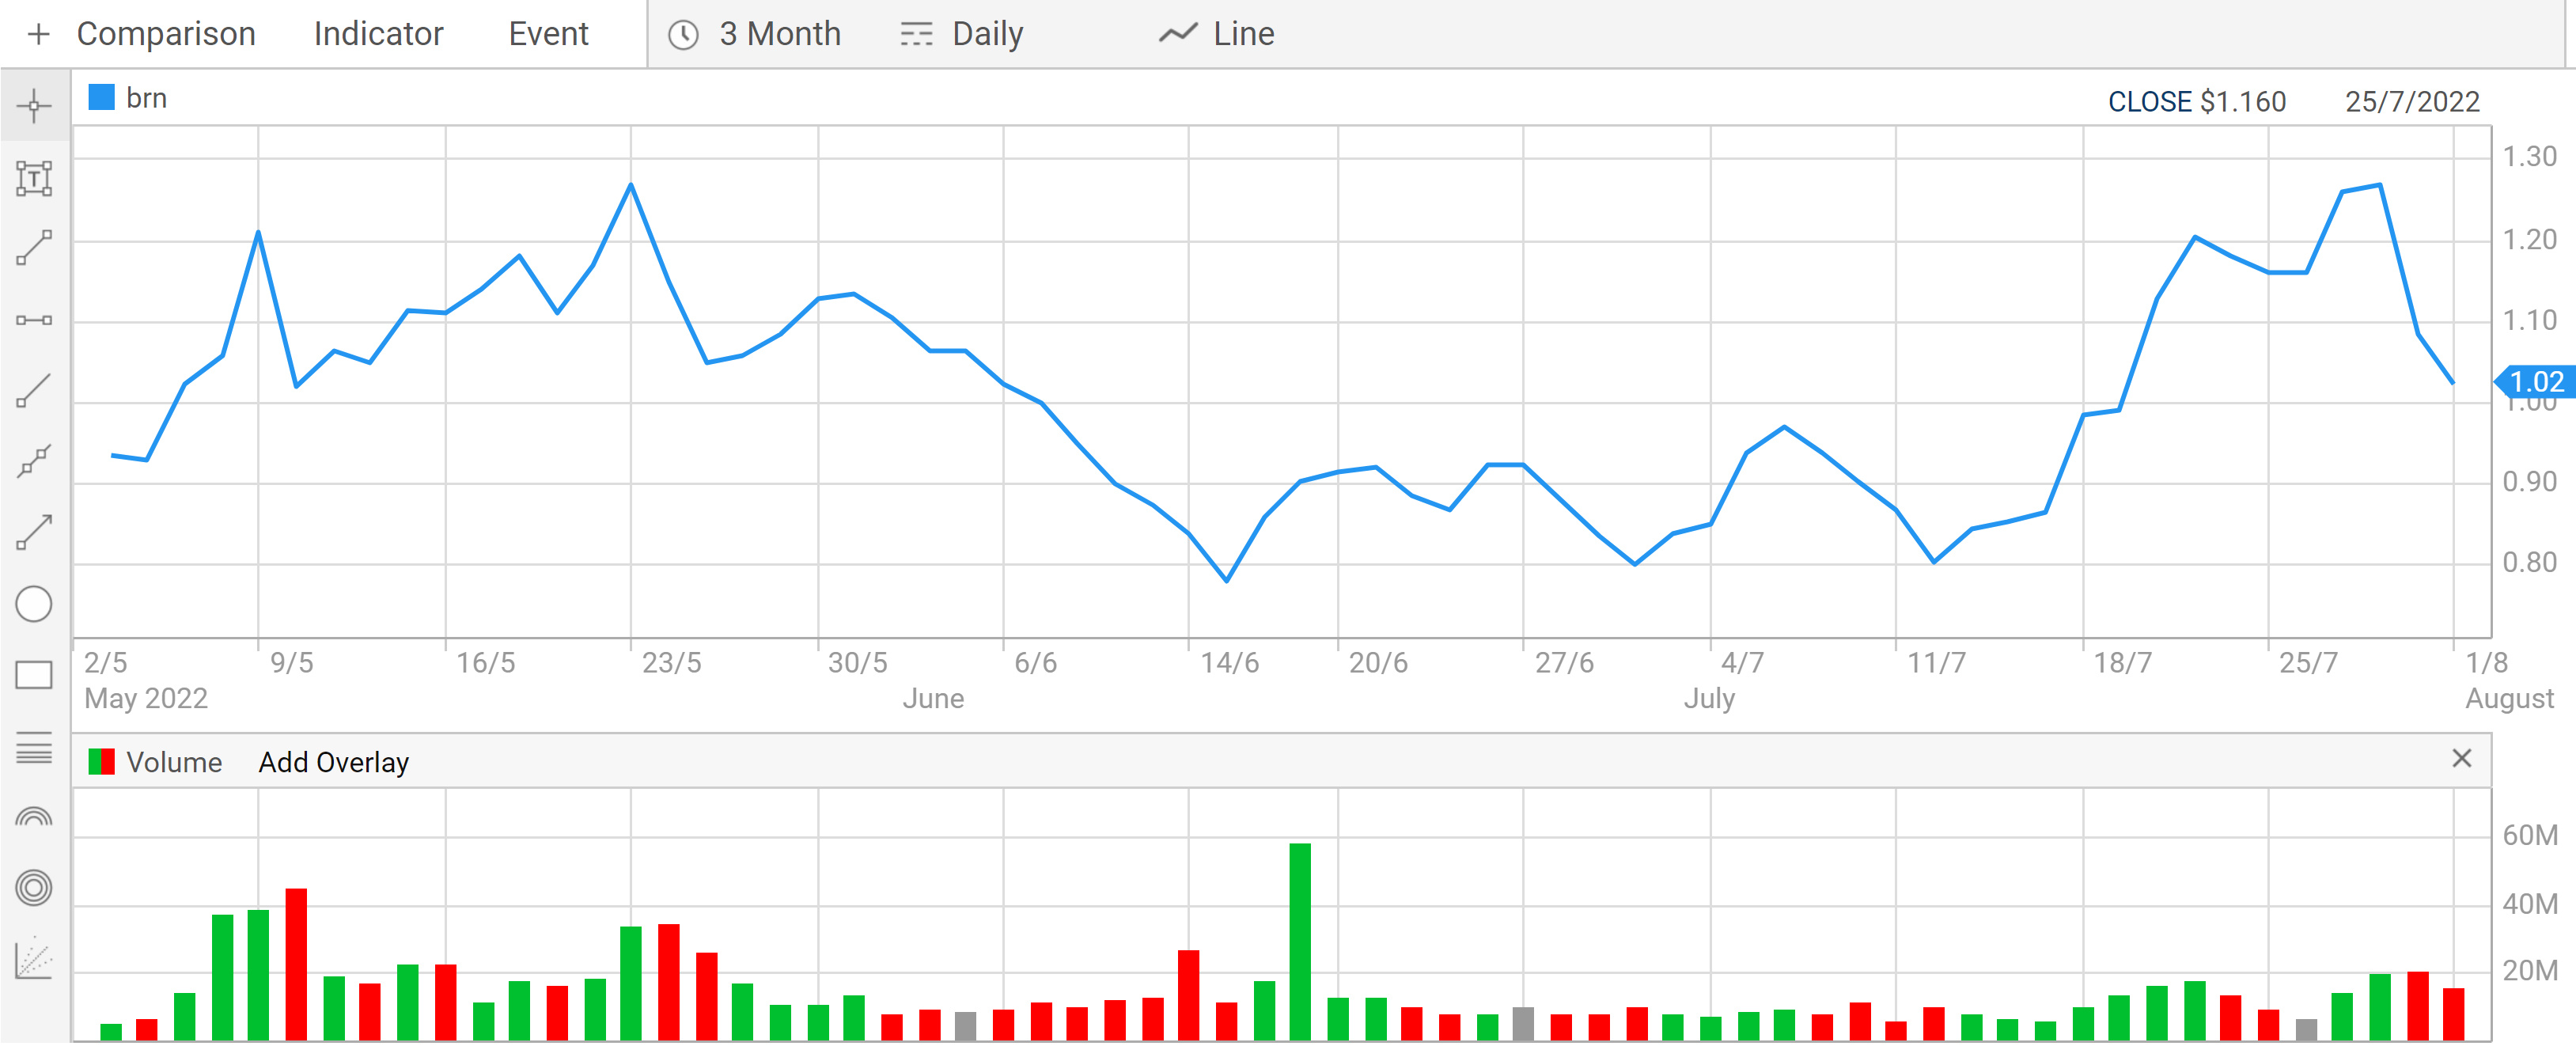Select the crosshair cursor tool
2576x1046 pixels.
(34, 106)
